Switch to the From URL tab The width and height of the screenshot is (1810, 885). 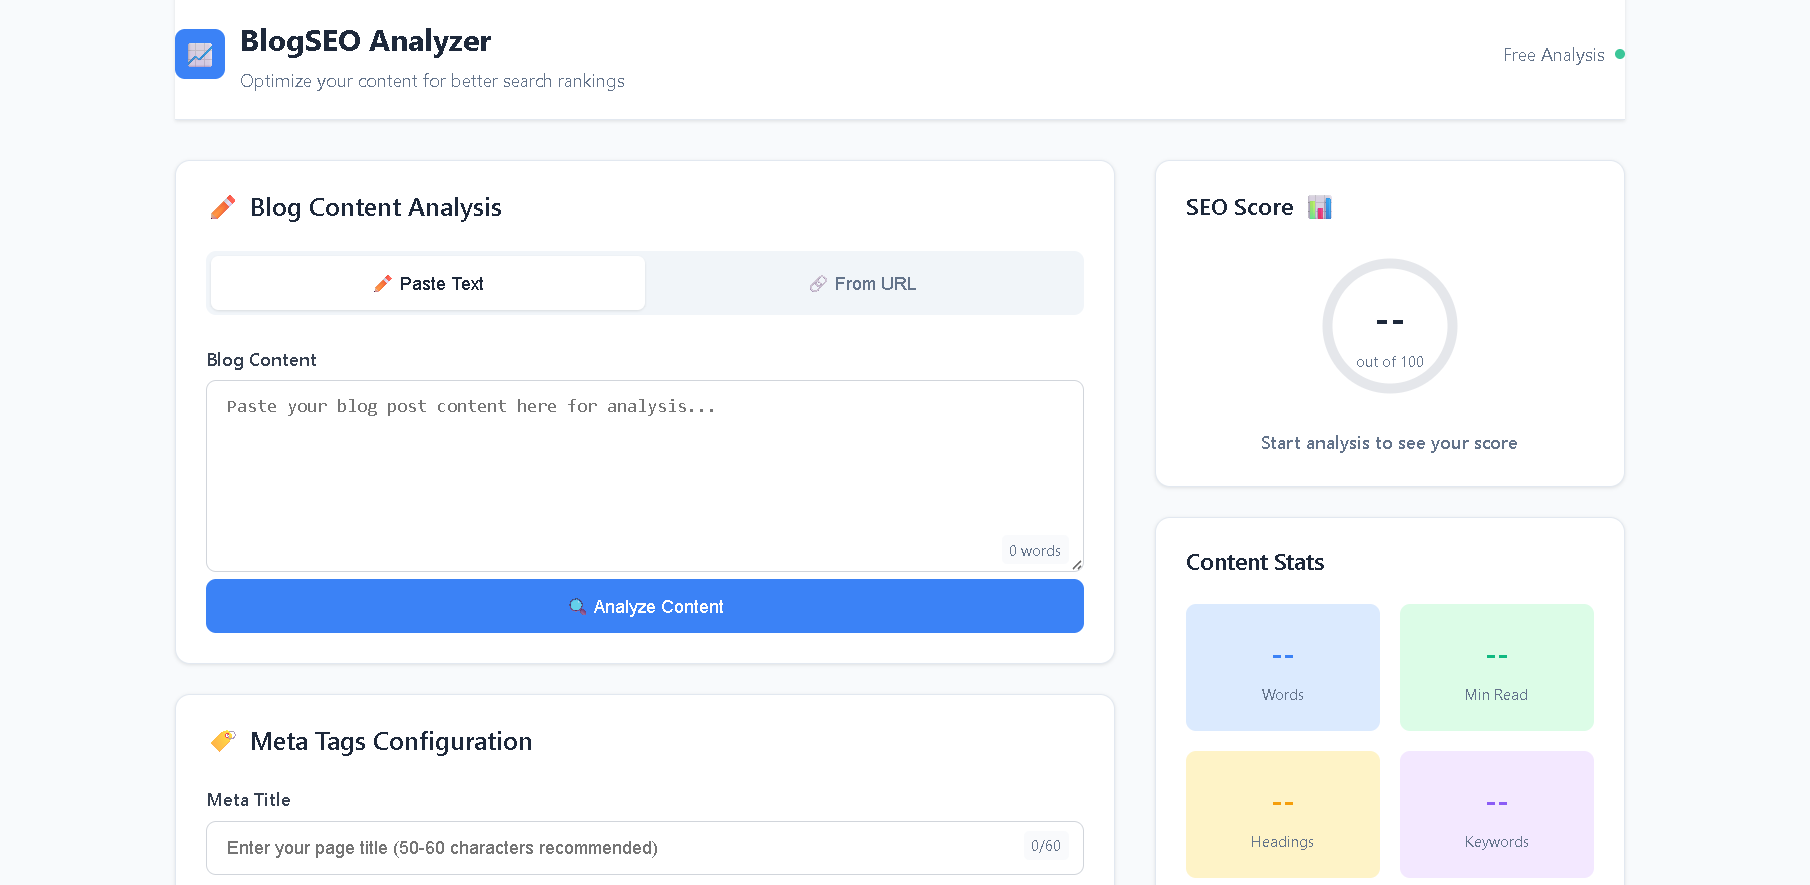pyautogui.click(x=863, y=284)
